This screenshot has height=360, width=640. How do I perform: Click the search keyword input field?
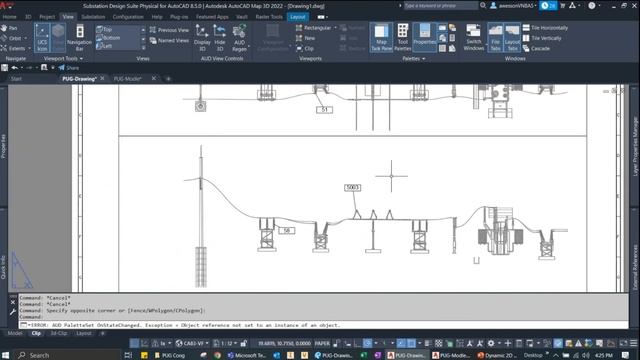click(440, 6)
